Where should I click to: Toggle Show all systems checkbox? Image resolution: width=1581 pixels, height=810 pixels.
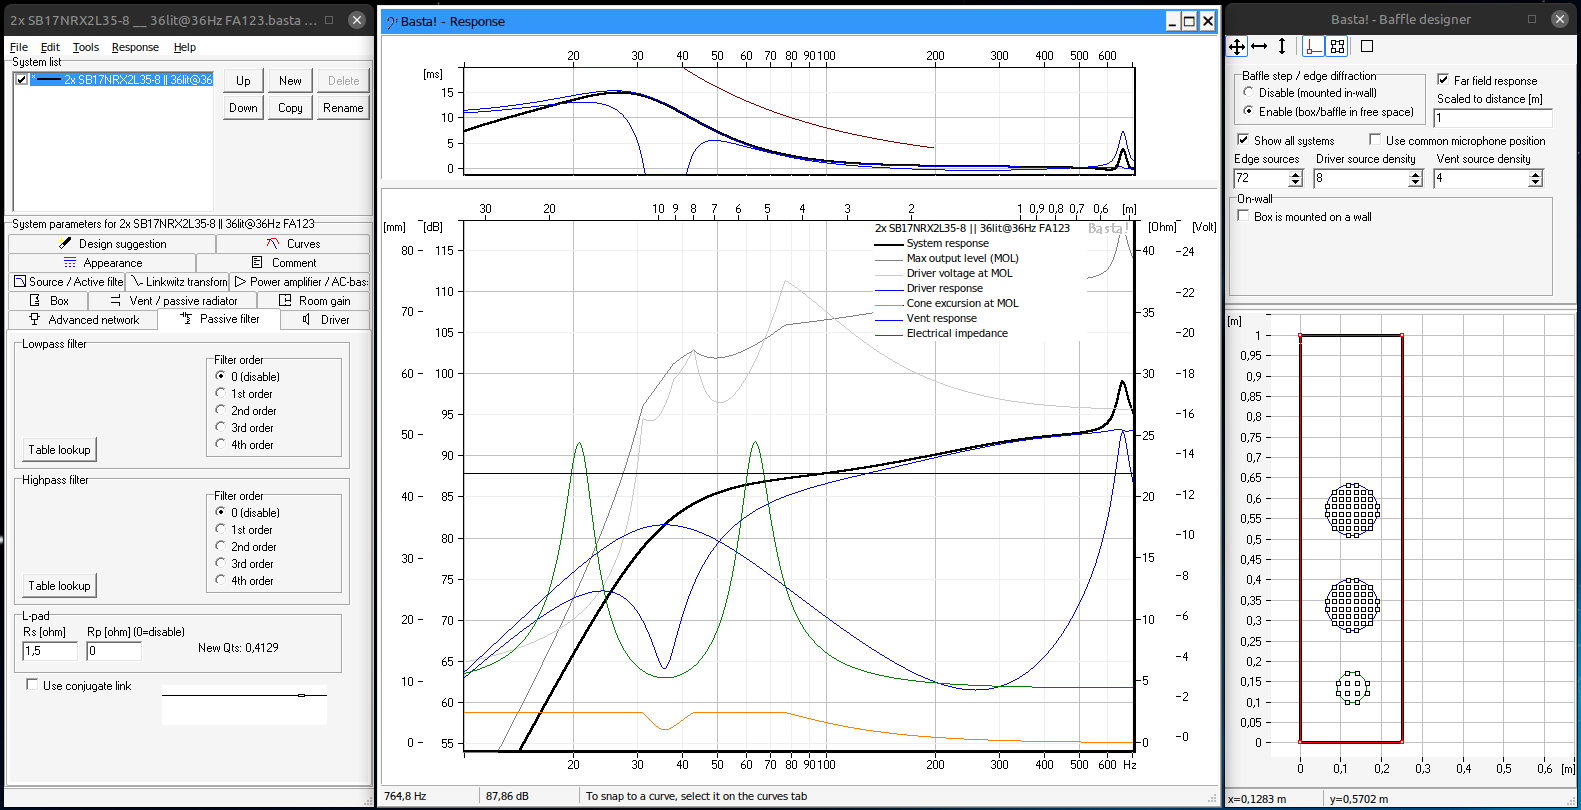tap(1243, 140)
